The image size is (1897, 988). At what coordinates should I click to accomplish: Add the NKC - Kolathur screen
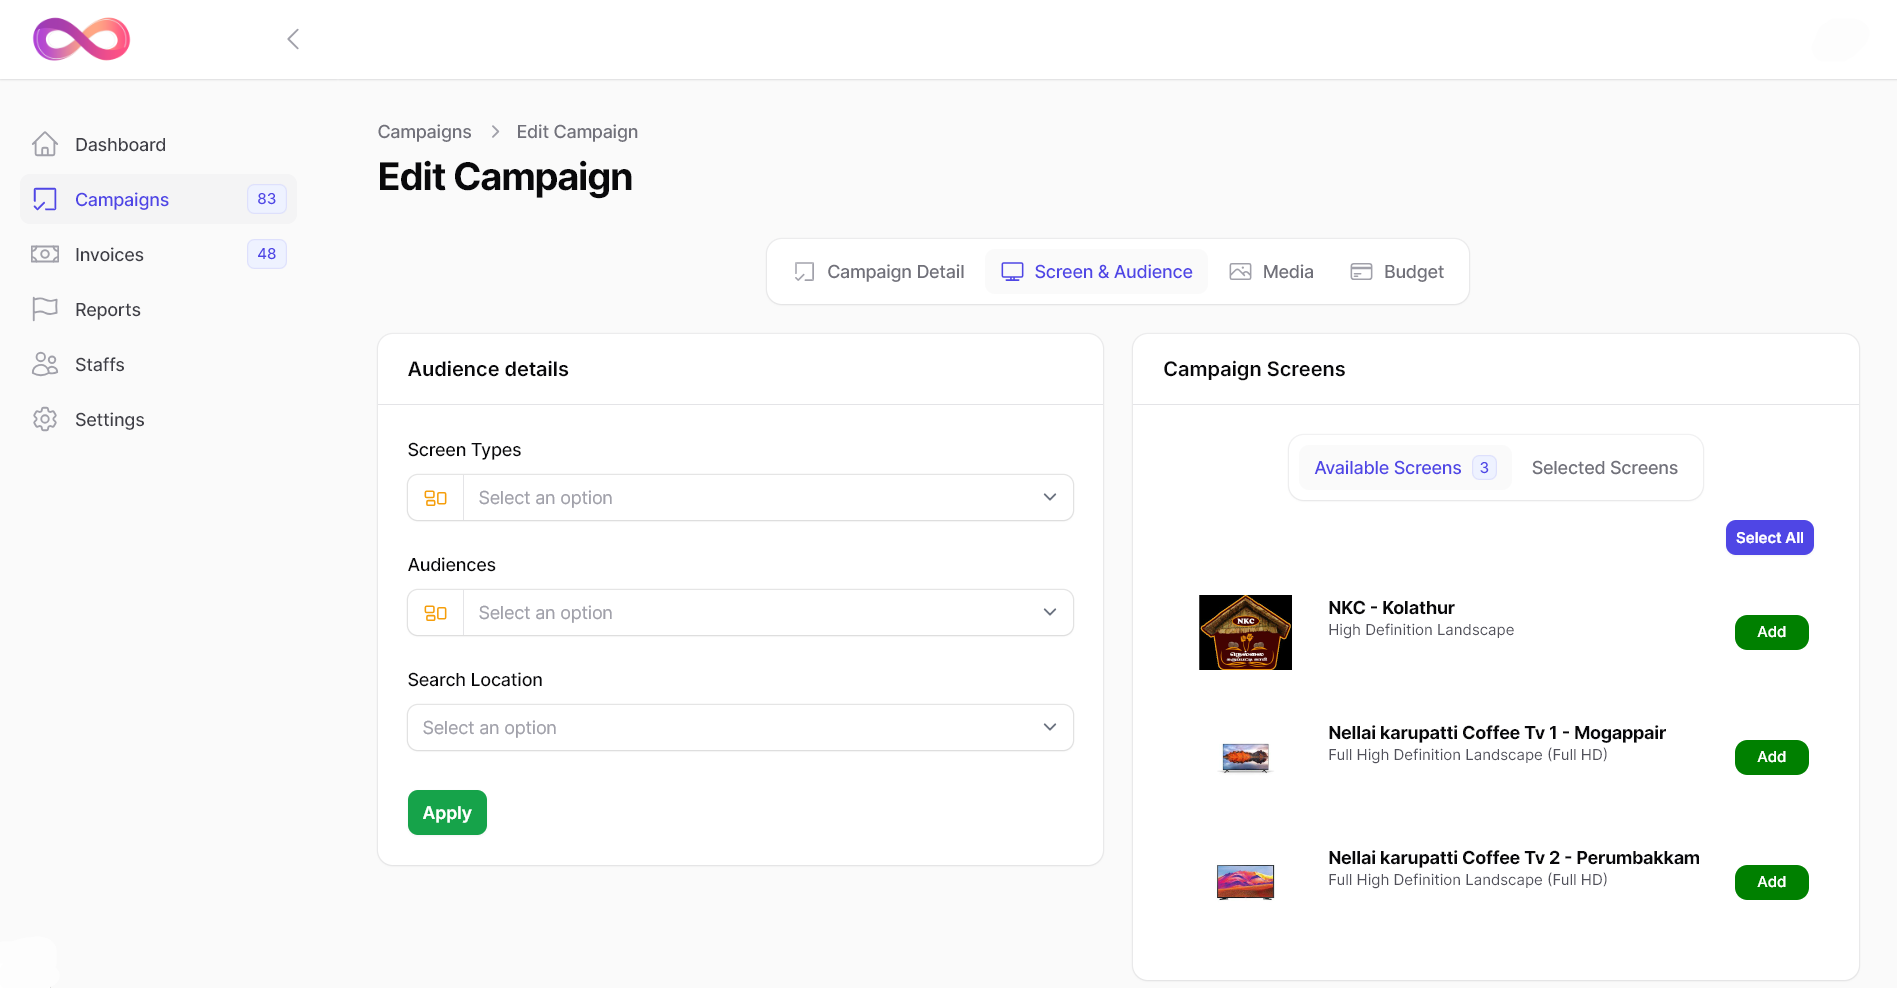tap(1771, 632)
